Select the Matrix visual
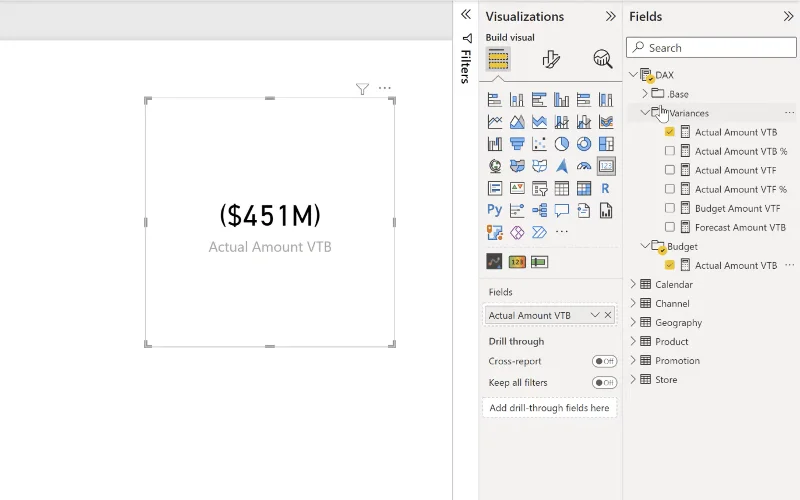Viewport: 800px width, 500px height. click(x=584, y=188)
